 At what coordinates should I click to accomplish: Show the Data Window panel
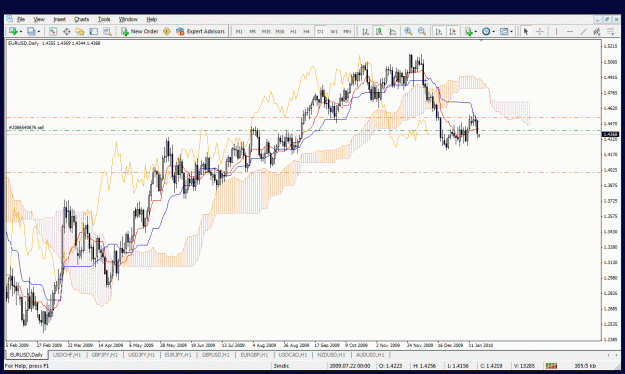click(x=67, y=31)
